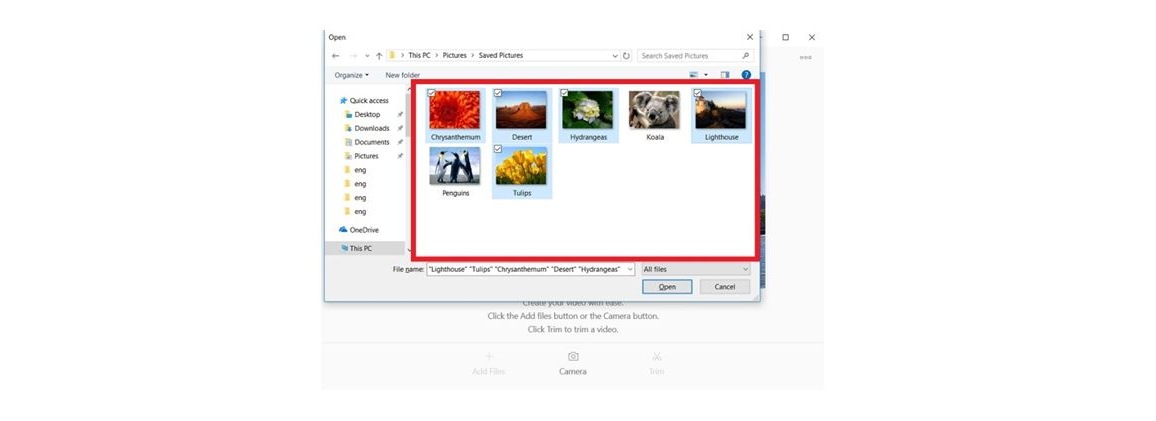The width and height of the screenshot is (1156, 421).
Task: Click This PC in the address breadcrumb
Action: pos(419,56)
